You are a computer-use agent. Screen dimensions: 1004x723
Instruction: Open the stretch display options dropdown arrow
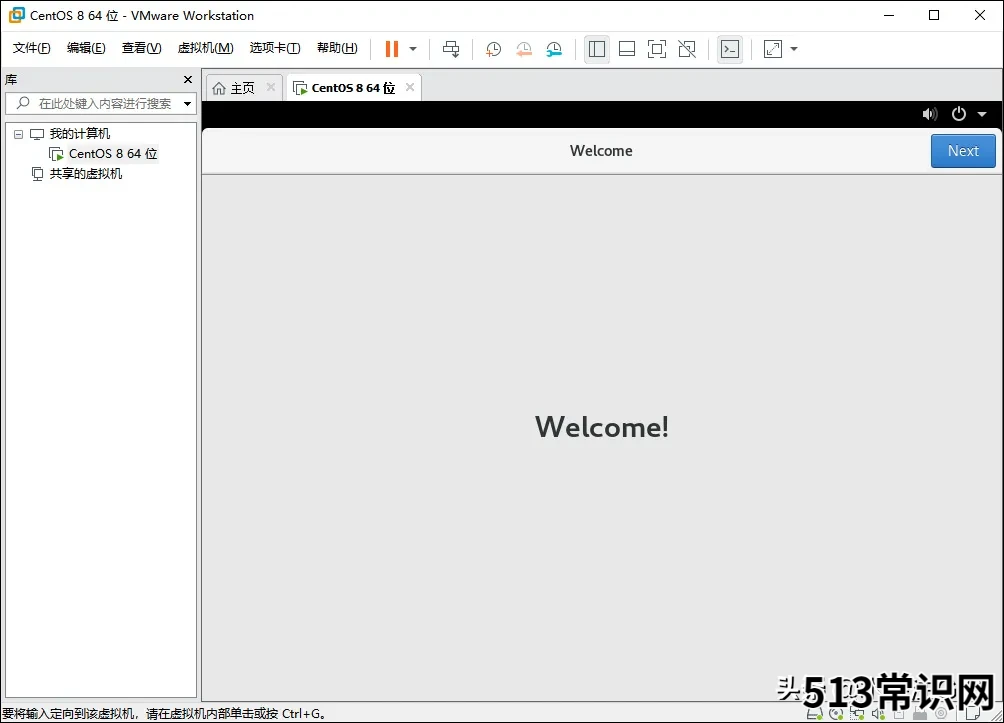[x=794, y=49]
